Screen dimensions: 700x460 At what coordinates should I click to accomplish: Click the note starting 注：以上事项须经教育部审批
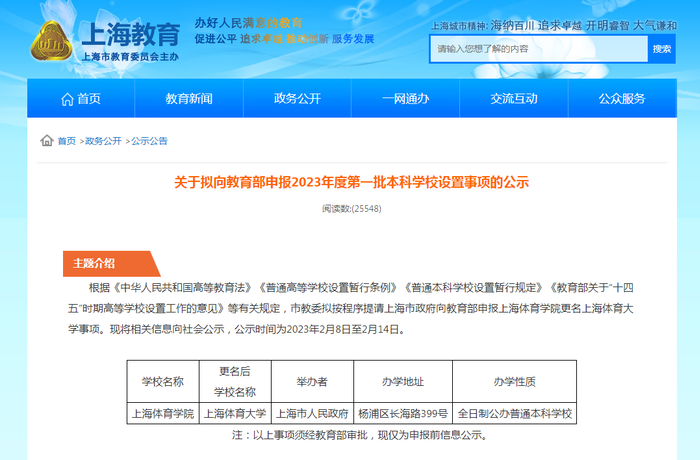click(360, 435)
